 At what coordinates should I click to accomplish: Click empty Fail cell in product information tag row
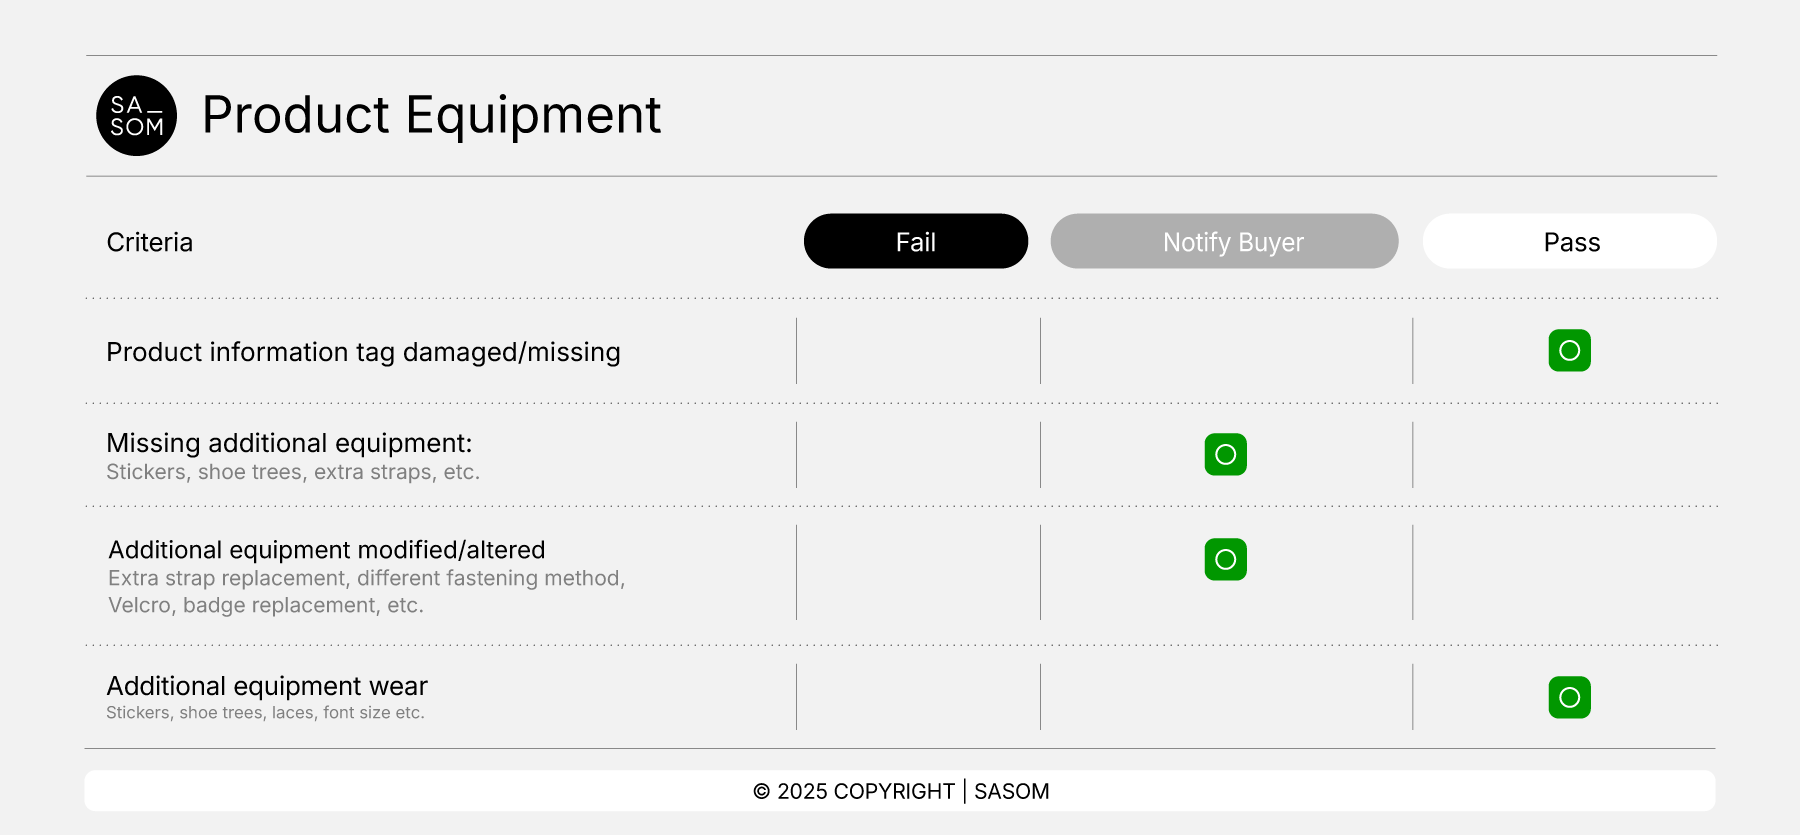coord(918,351)
